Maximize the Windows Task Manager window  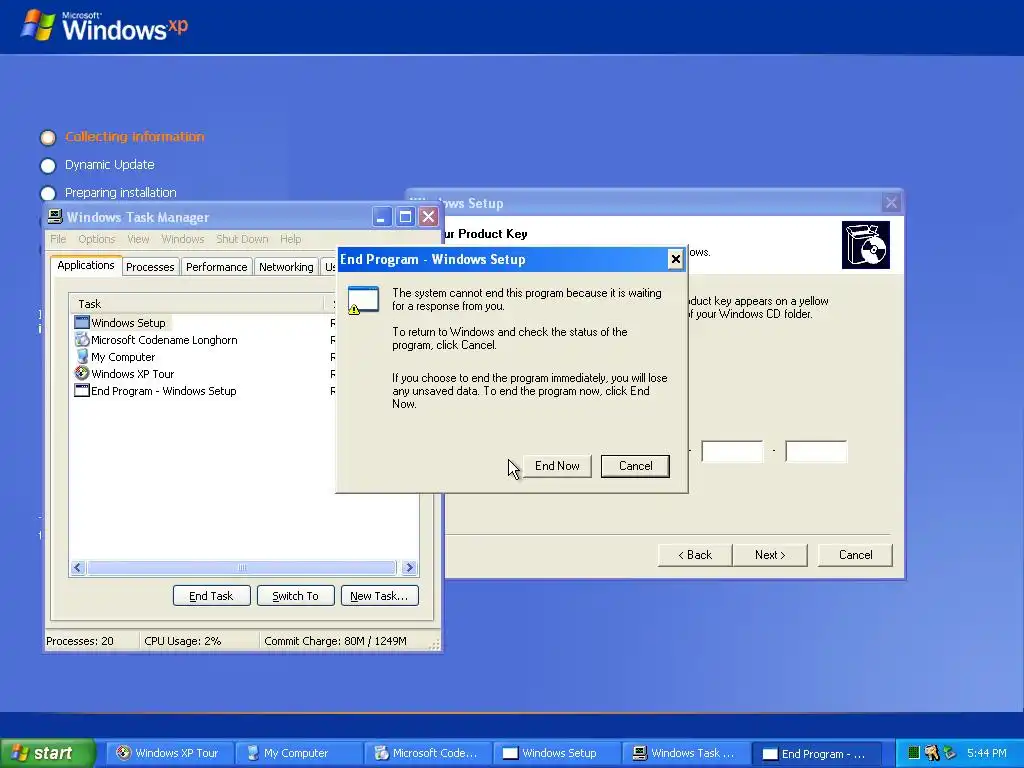[405, 217]
